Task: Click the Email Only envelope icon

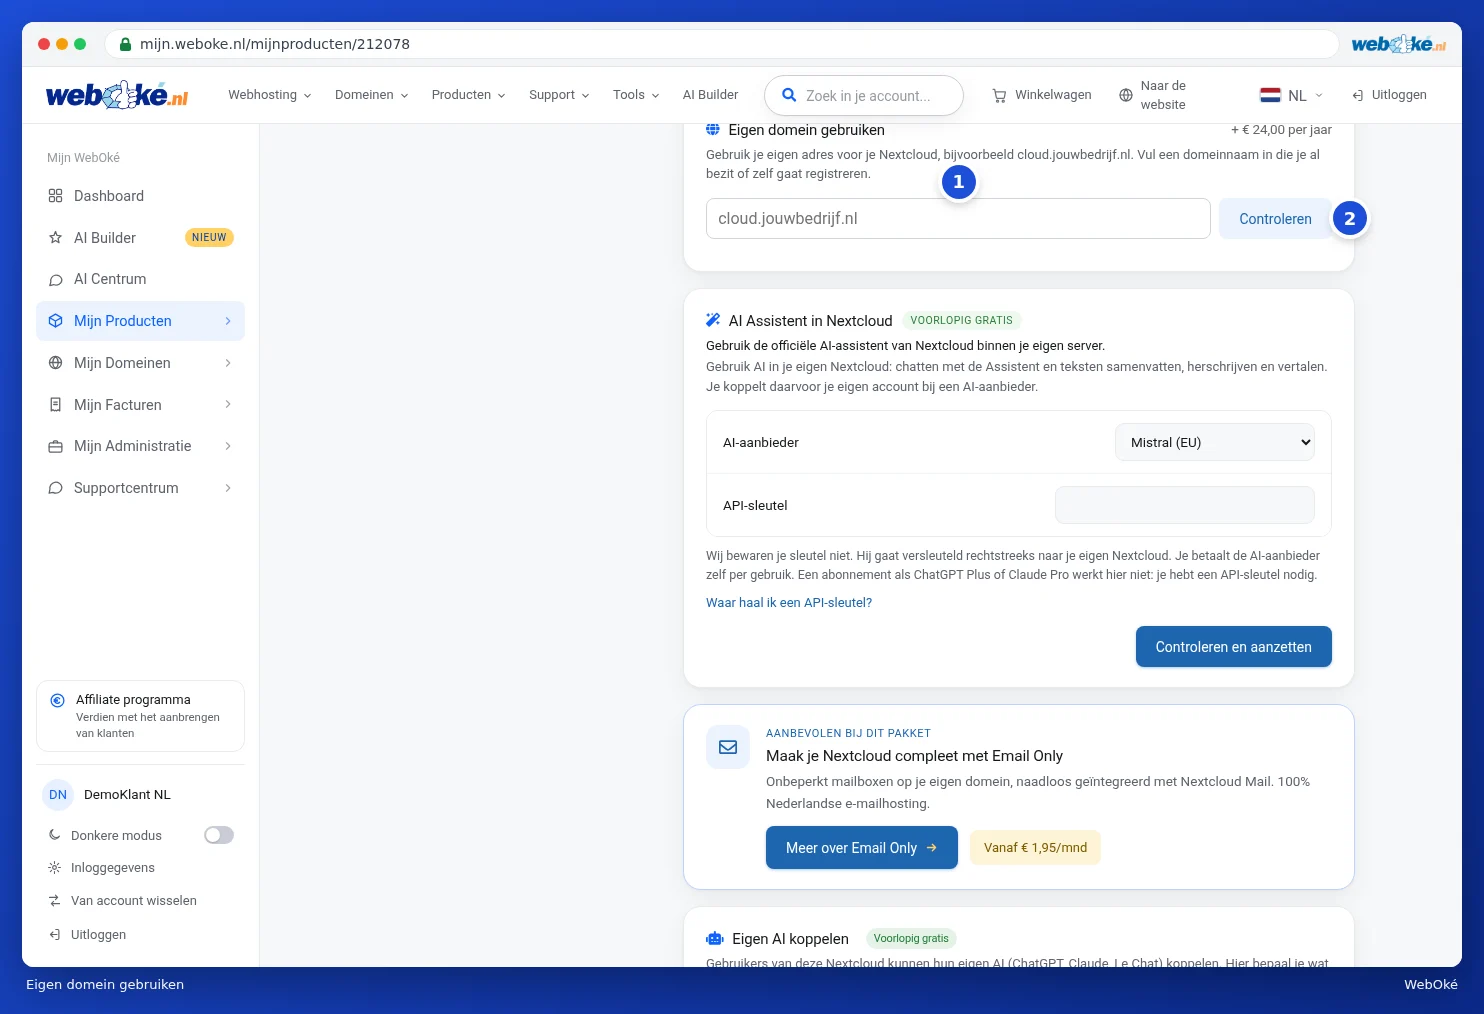Action: click(728, 747)
